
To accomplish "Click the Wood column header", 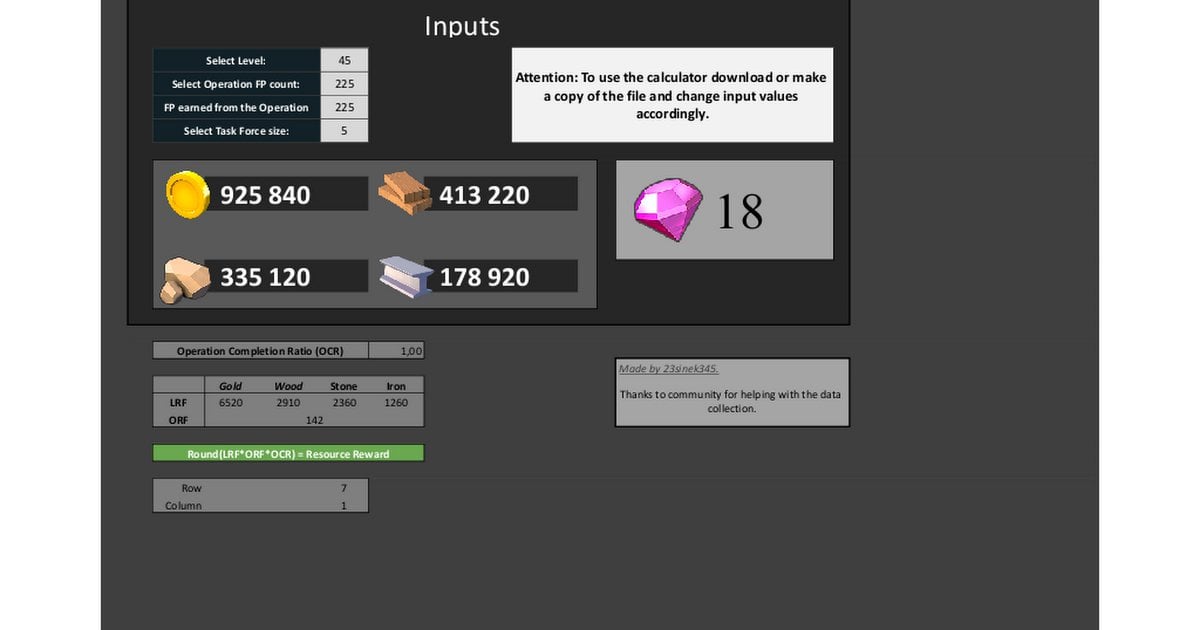I will [289, 386].
